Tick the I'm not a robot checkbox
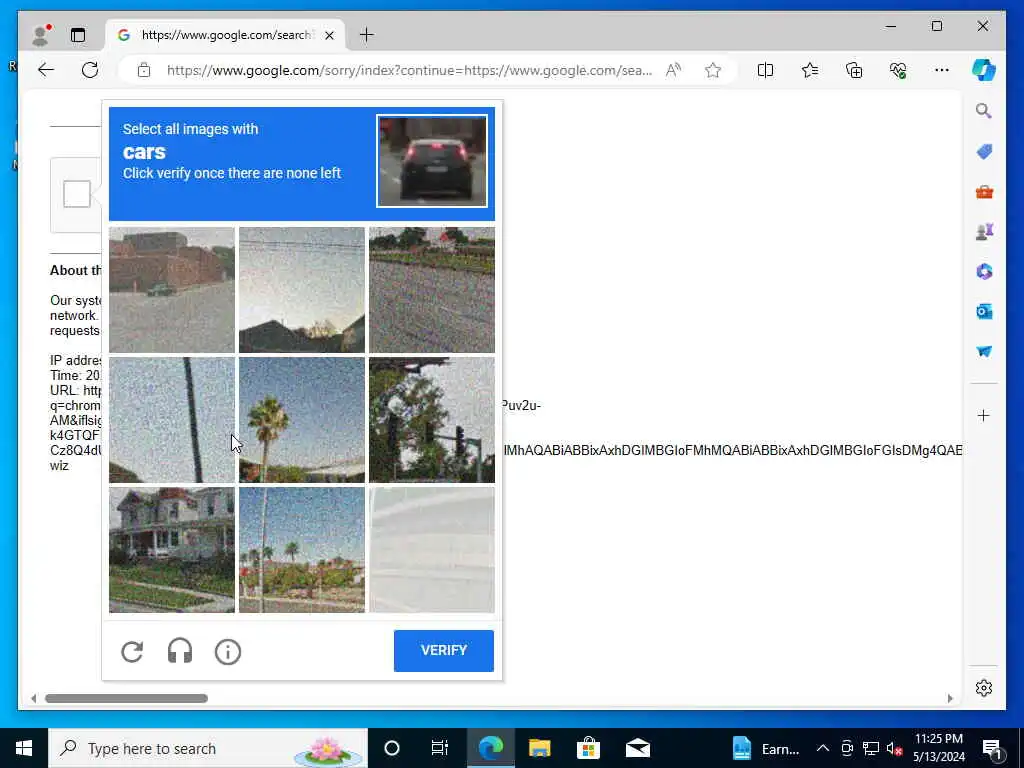1024x768 pixels. (x=76, y=194)
